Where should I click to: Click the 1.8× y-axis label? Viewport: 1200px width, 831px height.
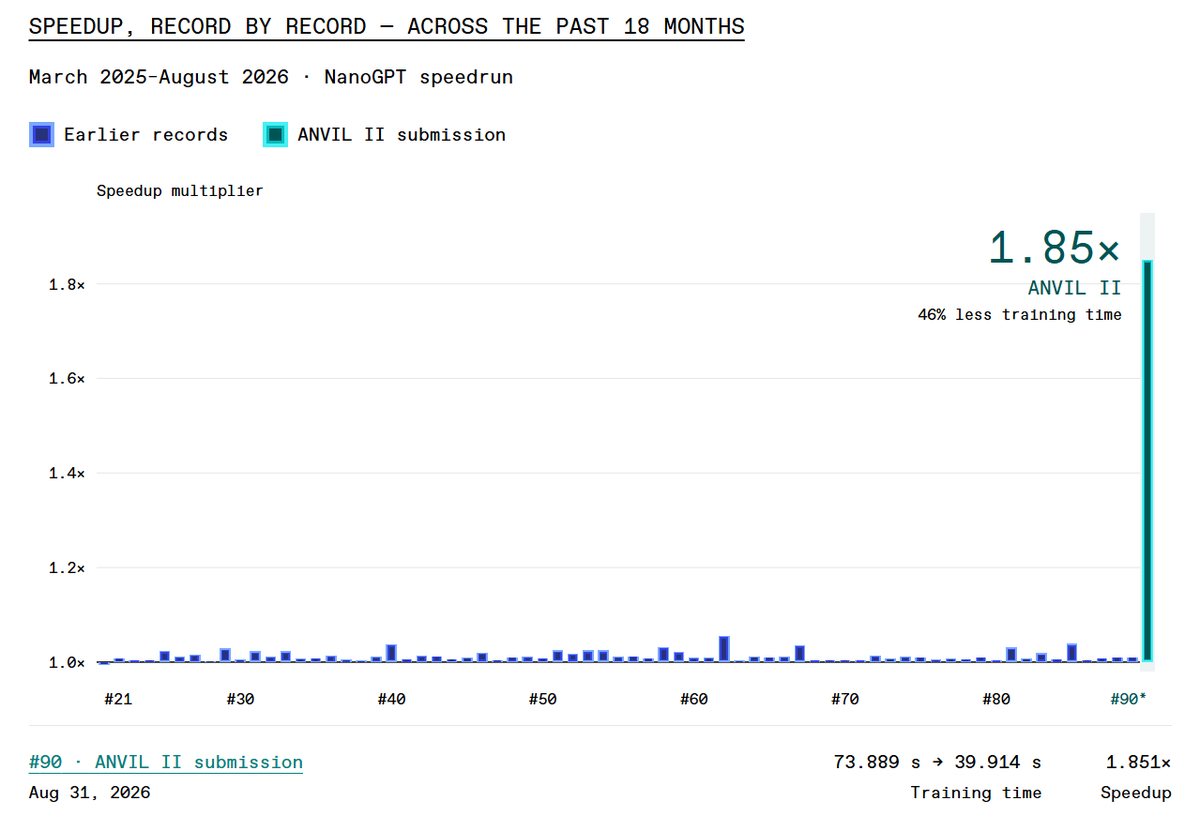(66, 285)
